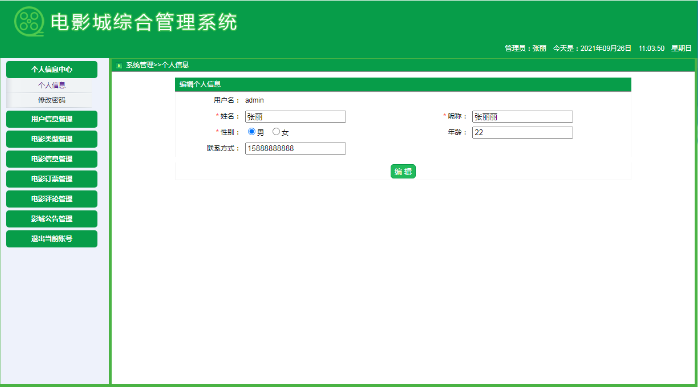Click the 昵称 input field

coord(522,117)
